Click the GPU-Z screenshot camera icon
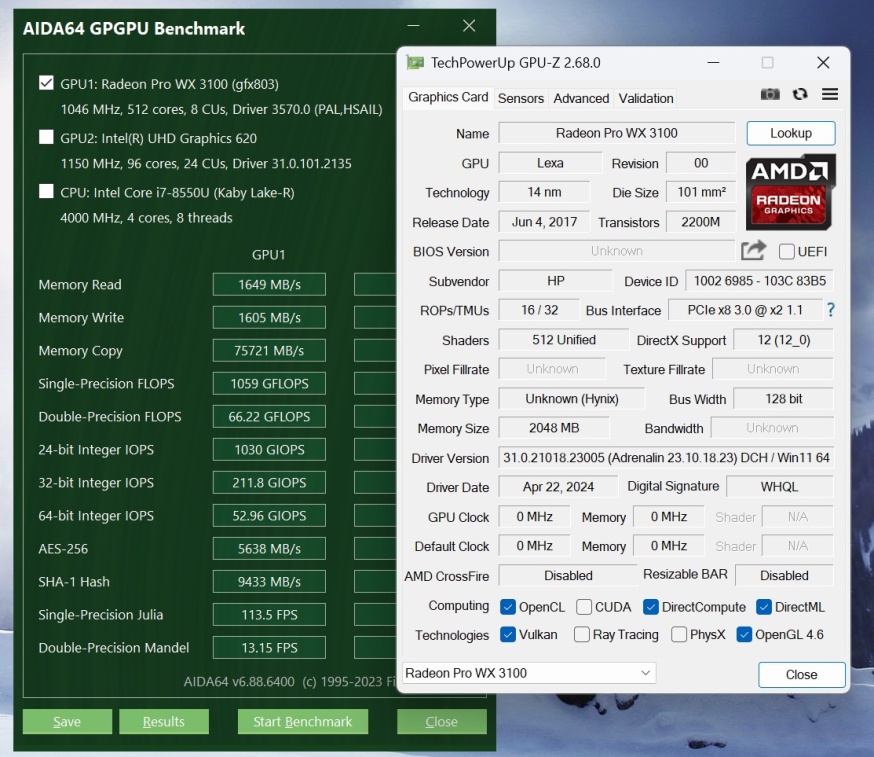Viewport: 874px width, 757px height. coord(770,94)
